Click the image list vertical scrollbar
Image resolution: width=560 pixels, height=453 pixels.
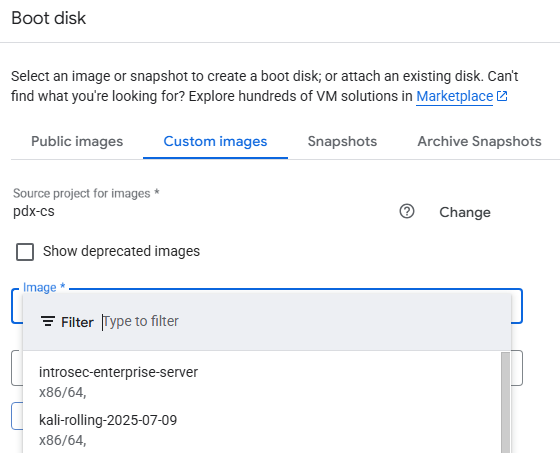505,402
